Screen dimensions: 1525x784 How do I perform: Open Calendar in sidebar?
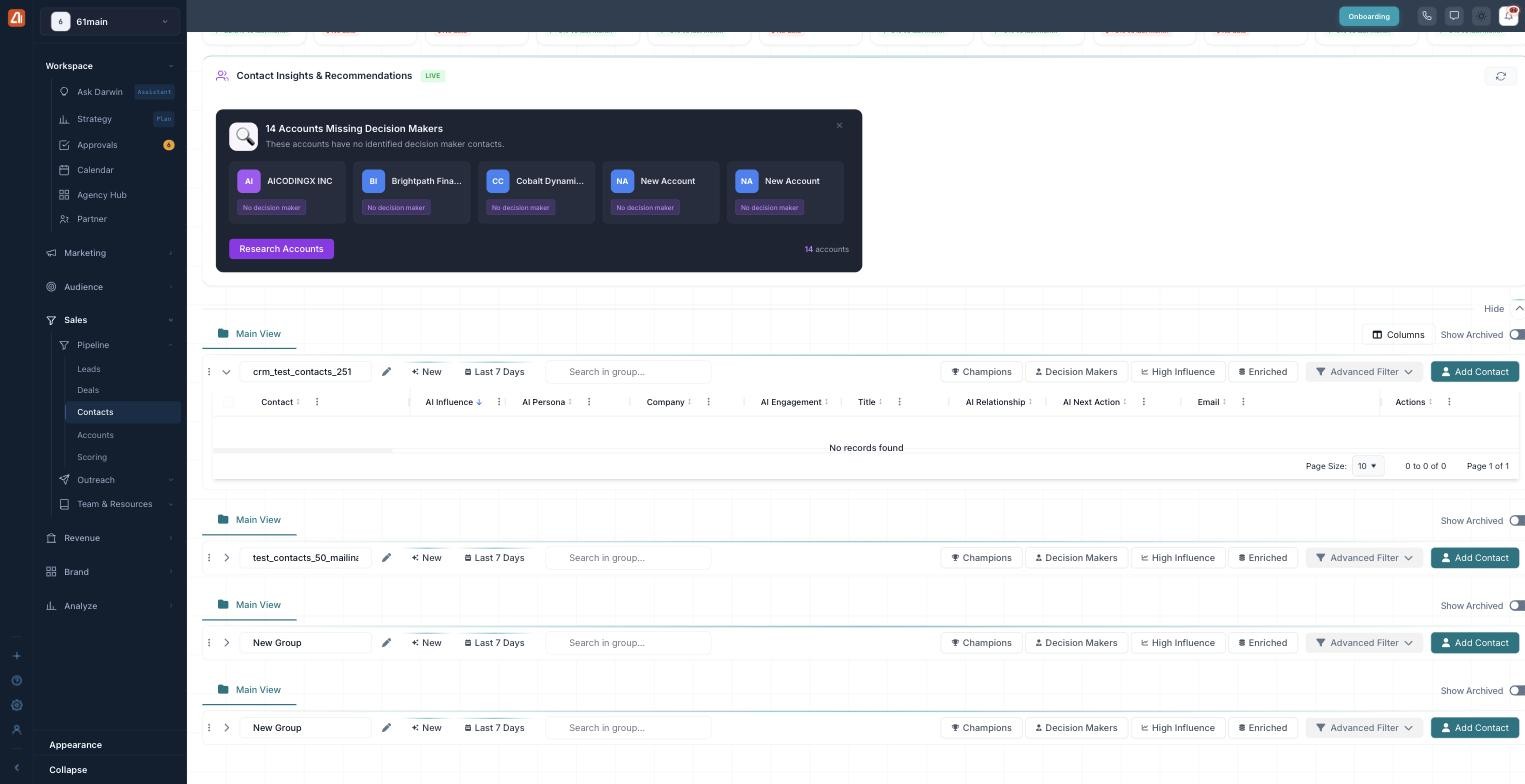coord(95,170)
